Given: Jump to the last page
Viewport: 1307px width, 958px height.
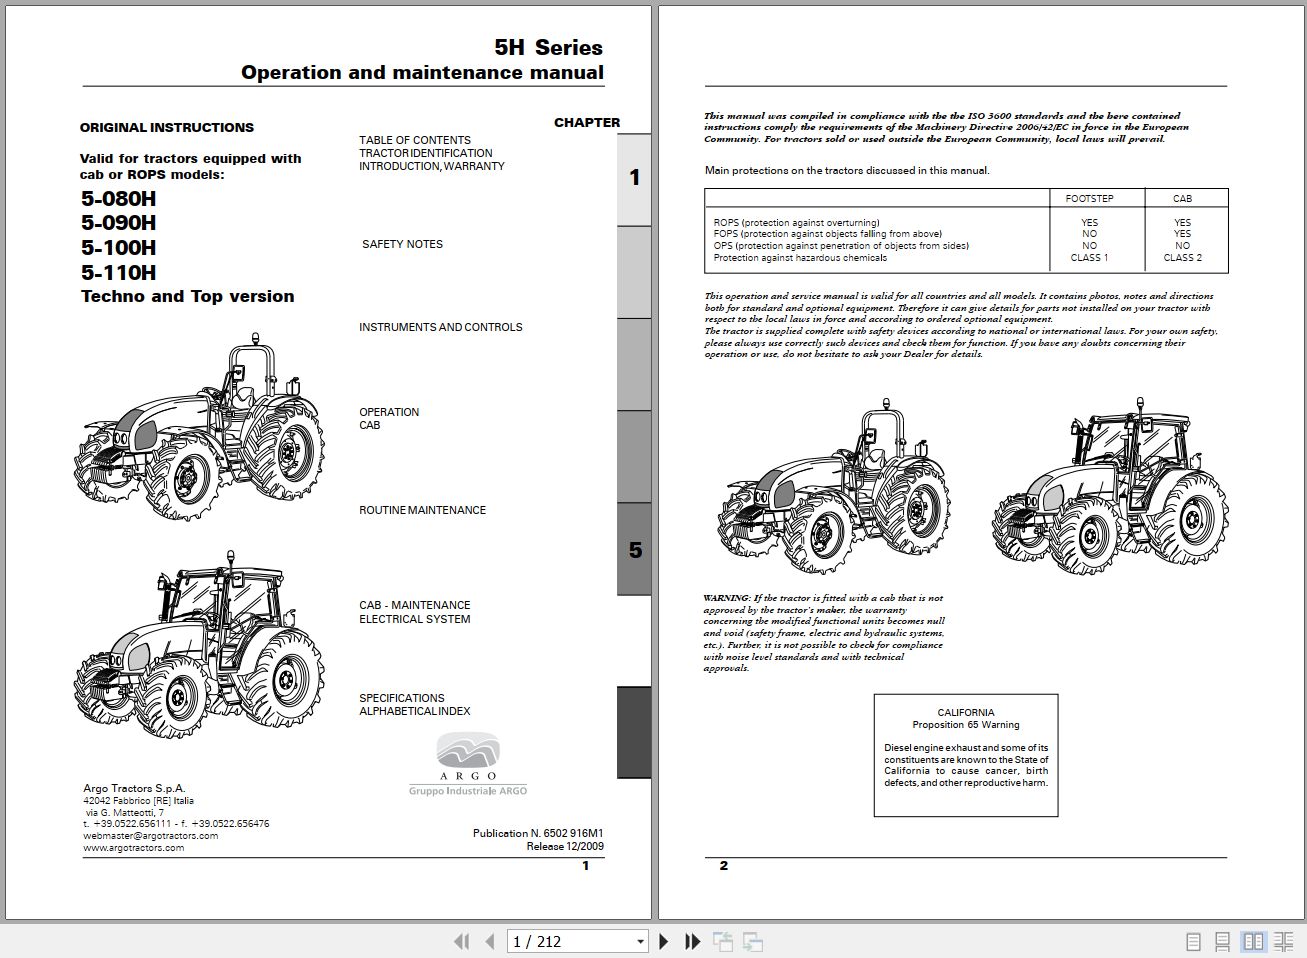Looking at the screenshot, I should (x=692, y=941).
